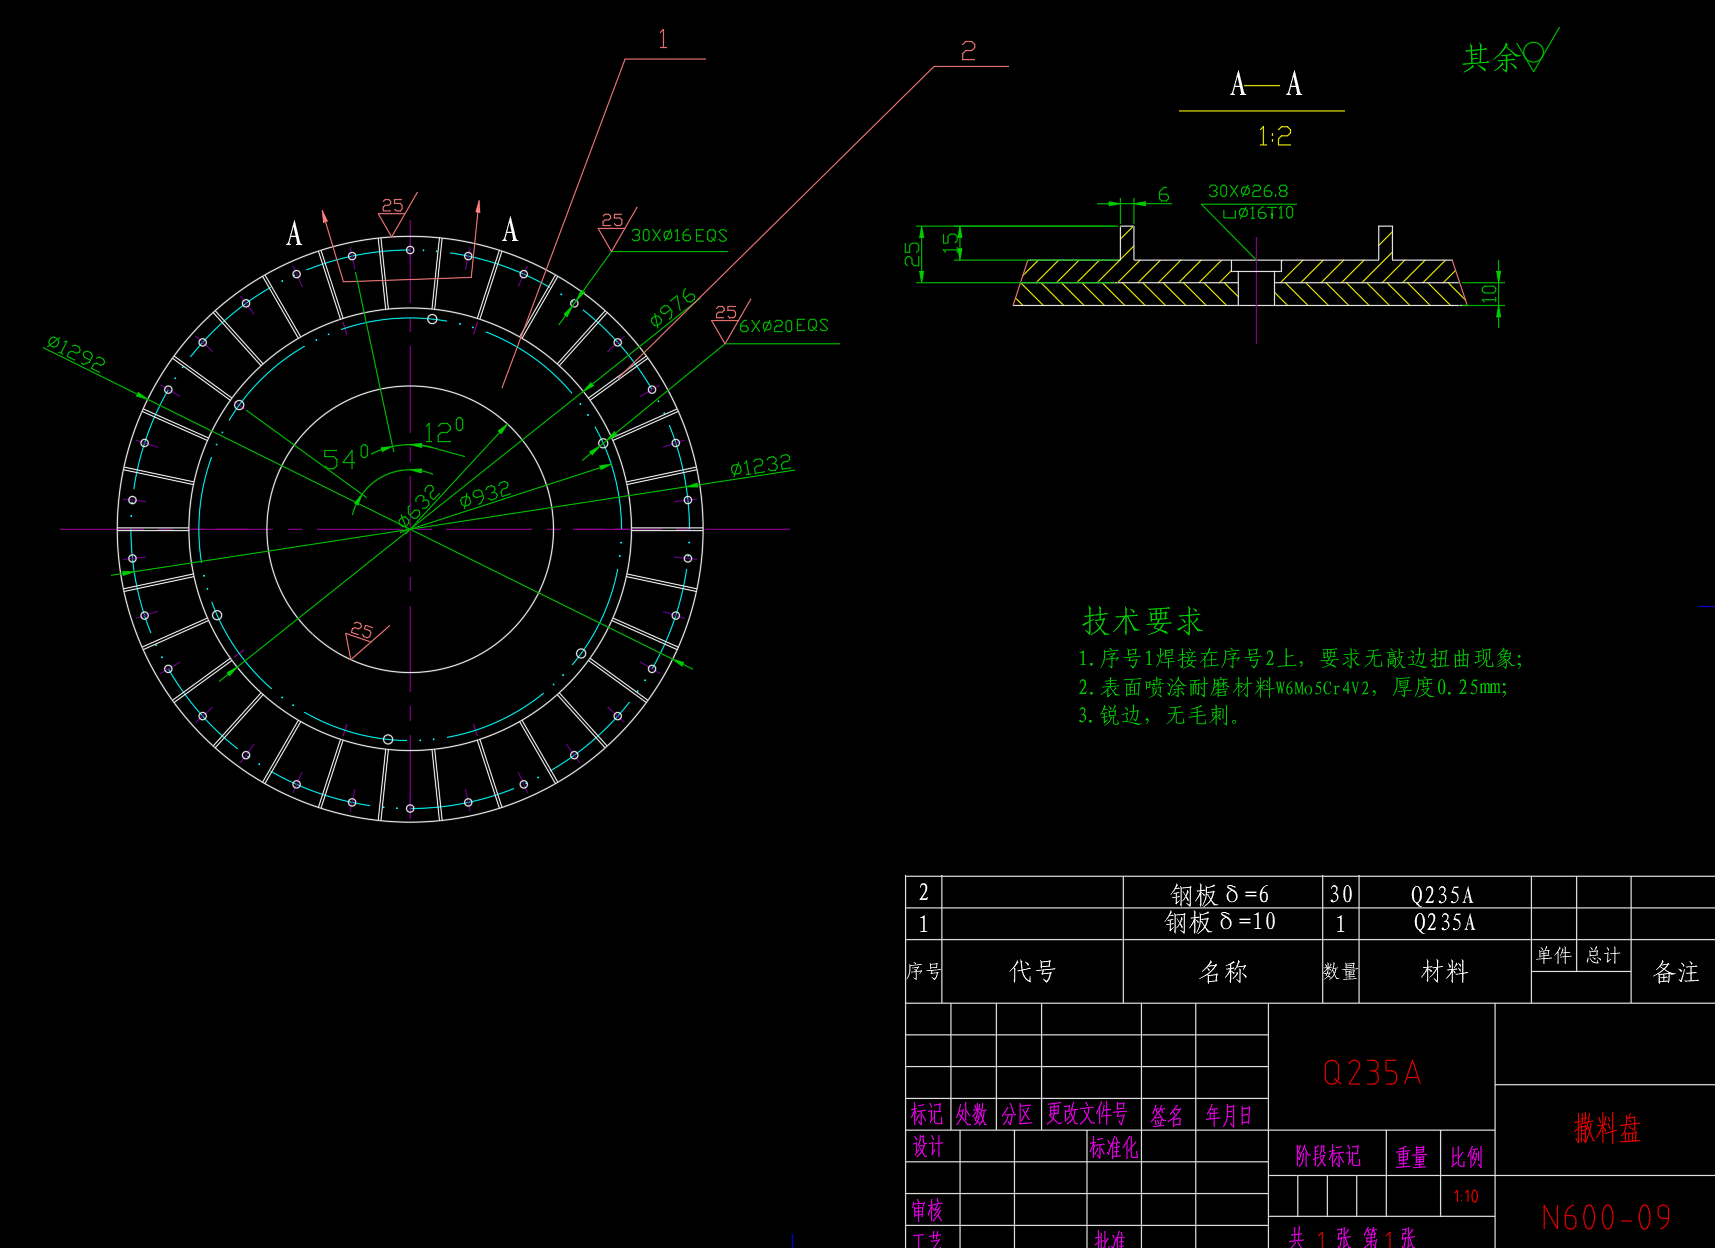
Task: Click the 标记 label in the title block
Action: (926, 1114)
